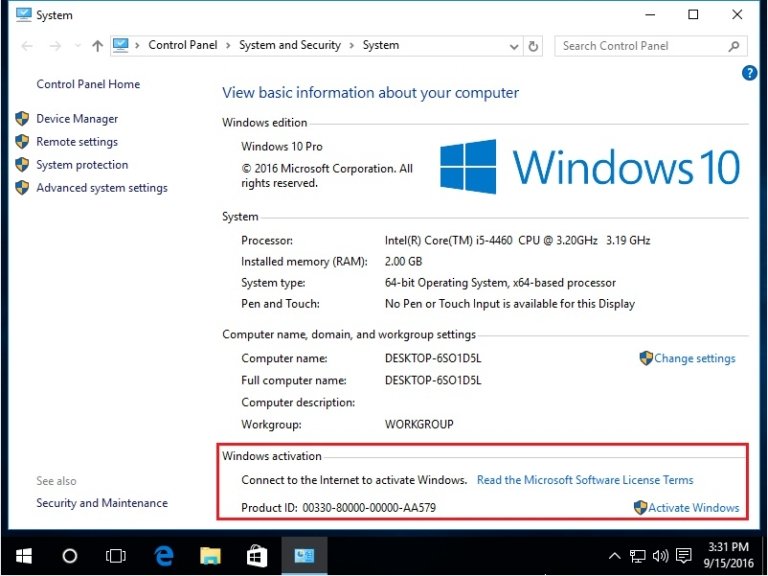Image resolution: width=768 pixels, height=576 pixels.
Task: Open Device Manager from left sidebar
Action: pos(77,119)
